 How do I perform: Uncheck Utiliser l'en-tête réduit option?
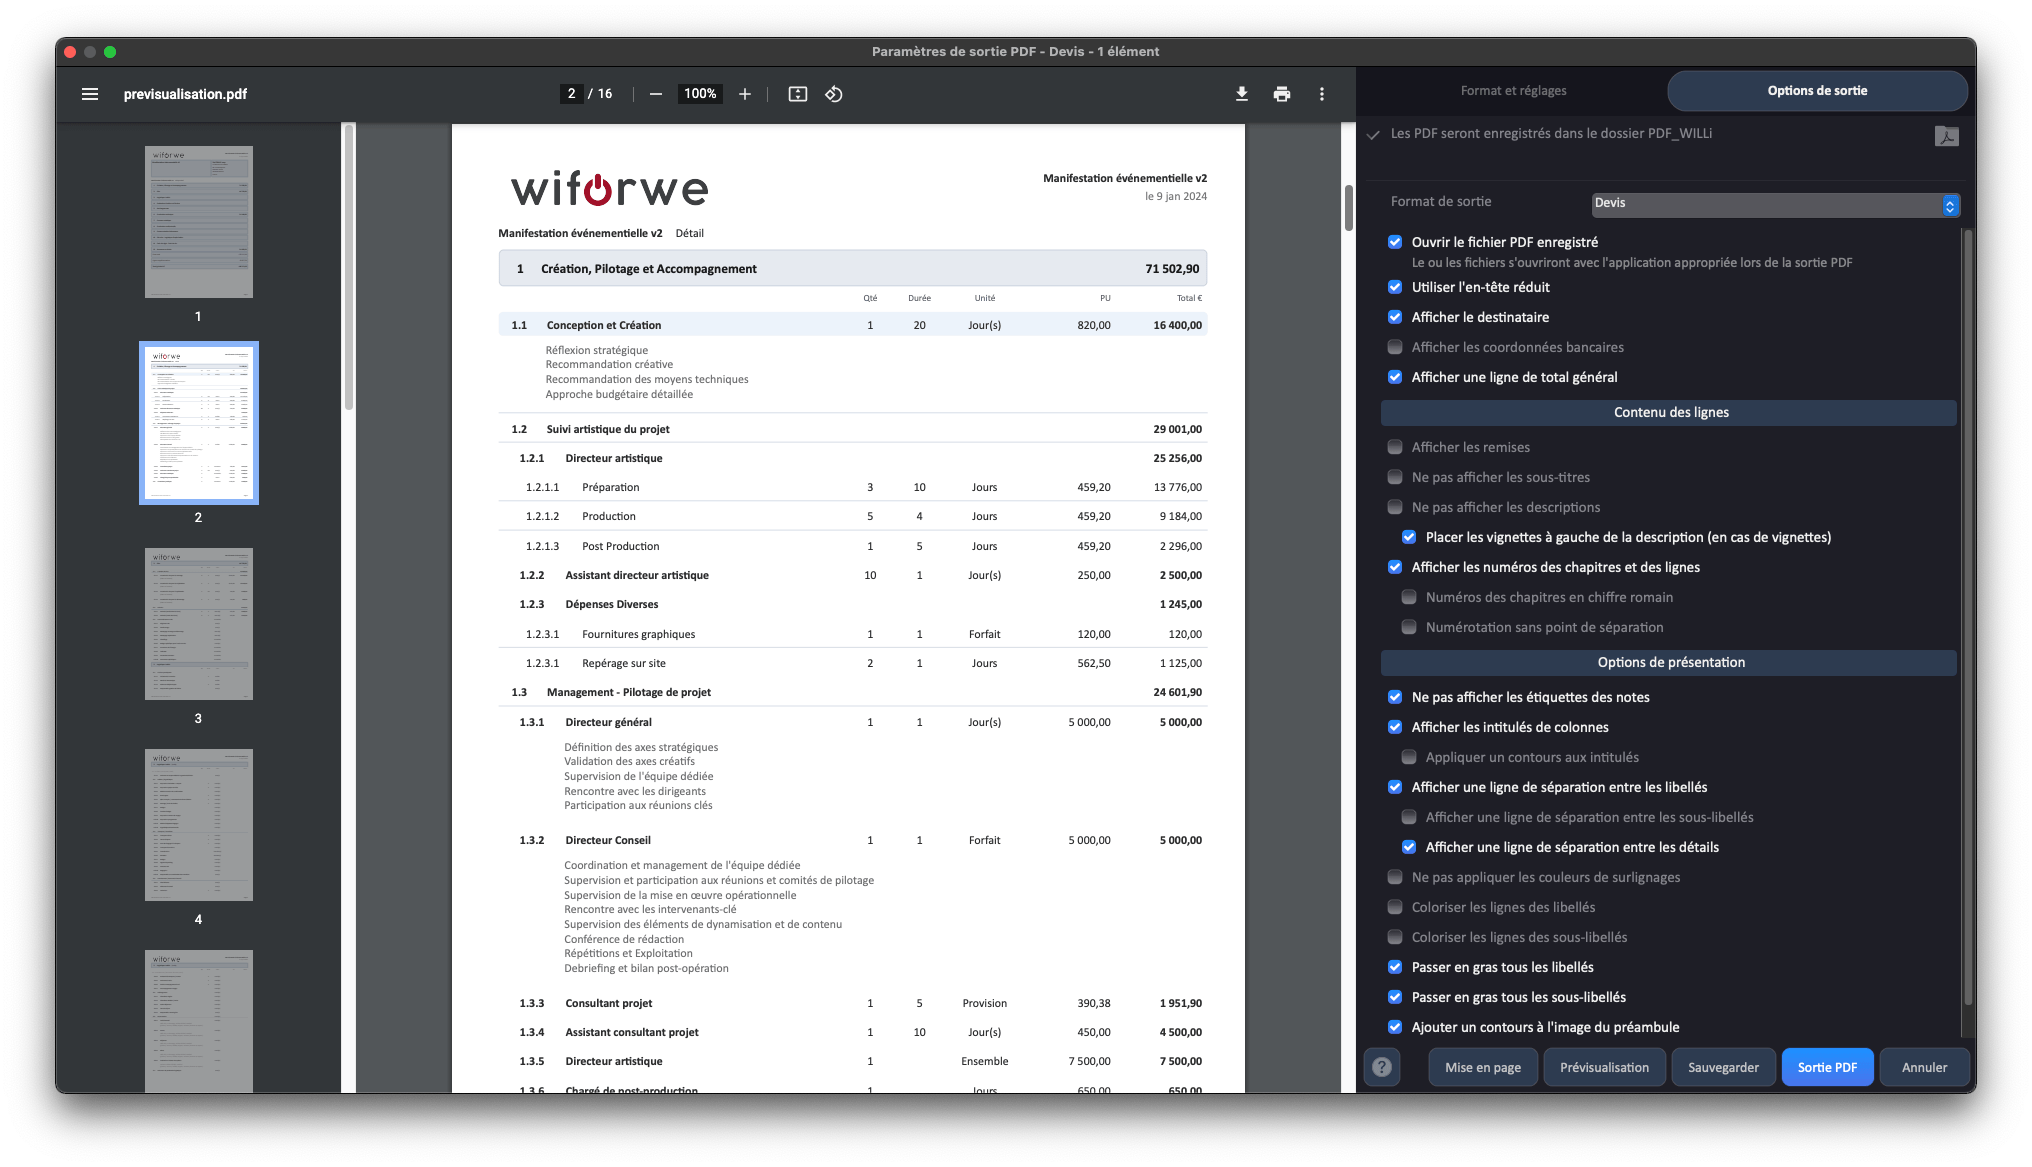coord(1395,287)
